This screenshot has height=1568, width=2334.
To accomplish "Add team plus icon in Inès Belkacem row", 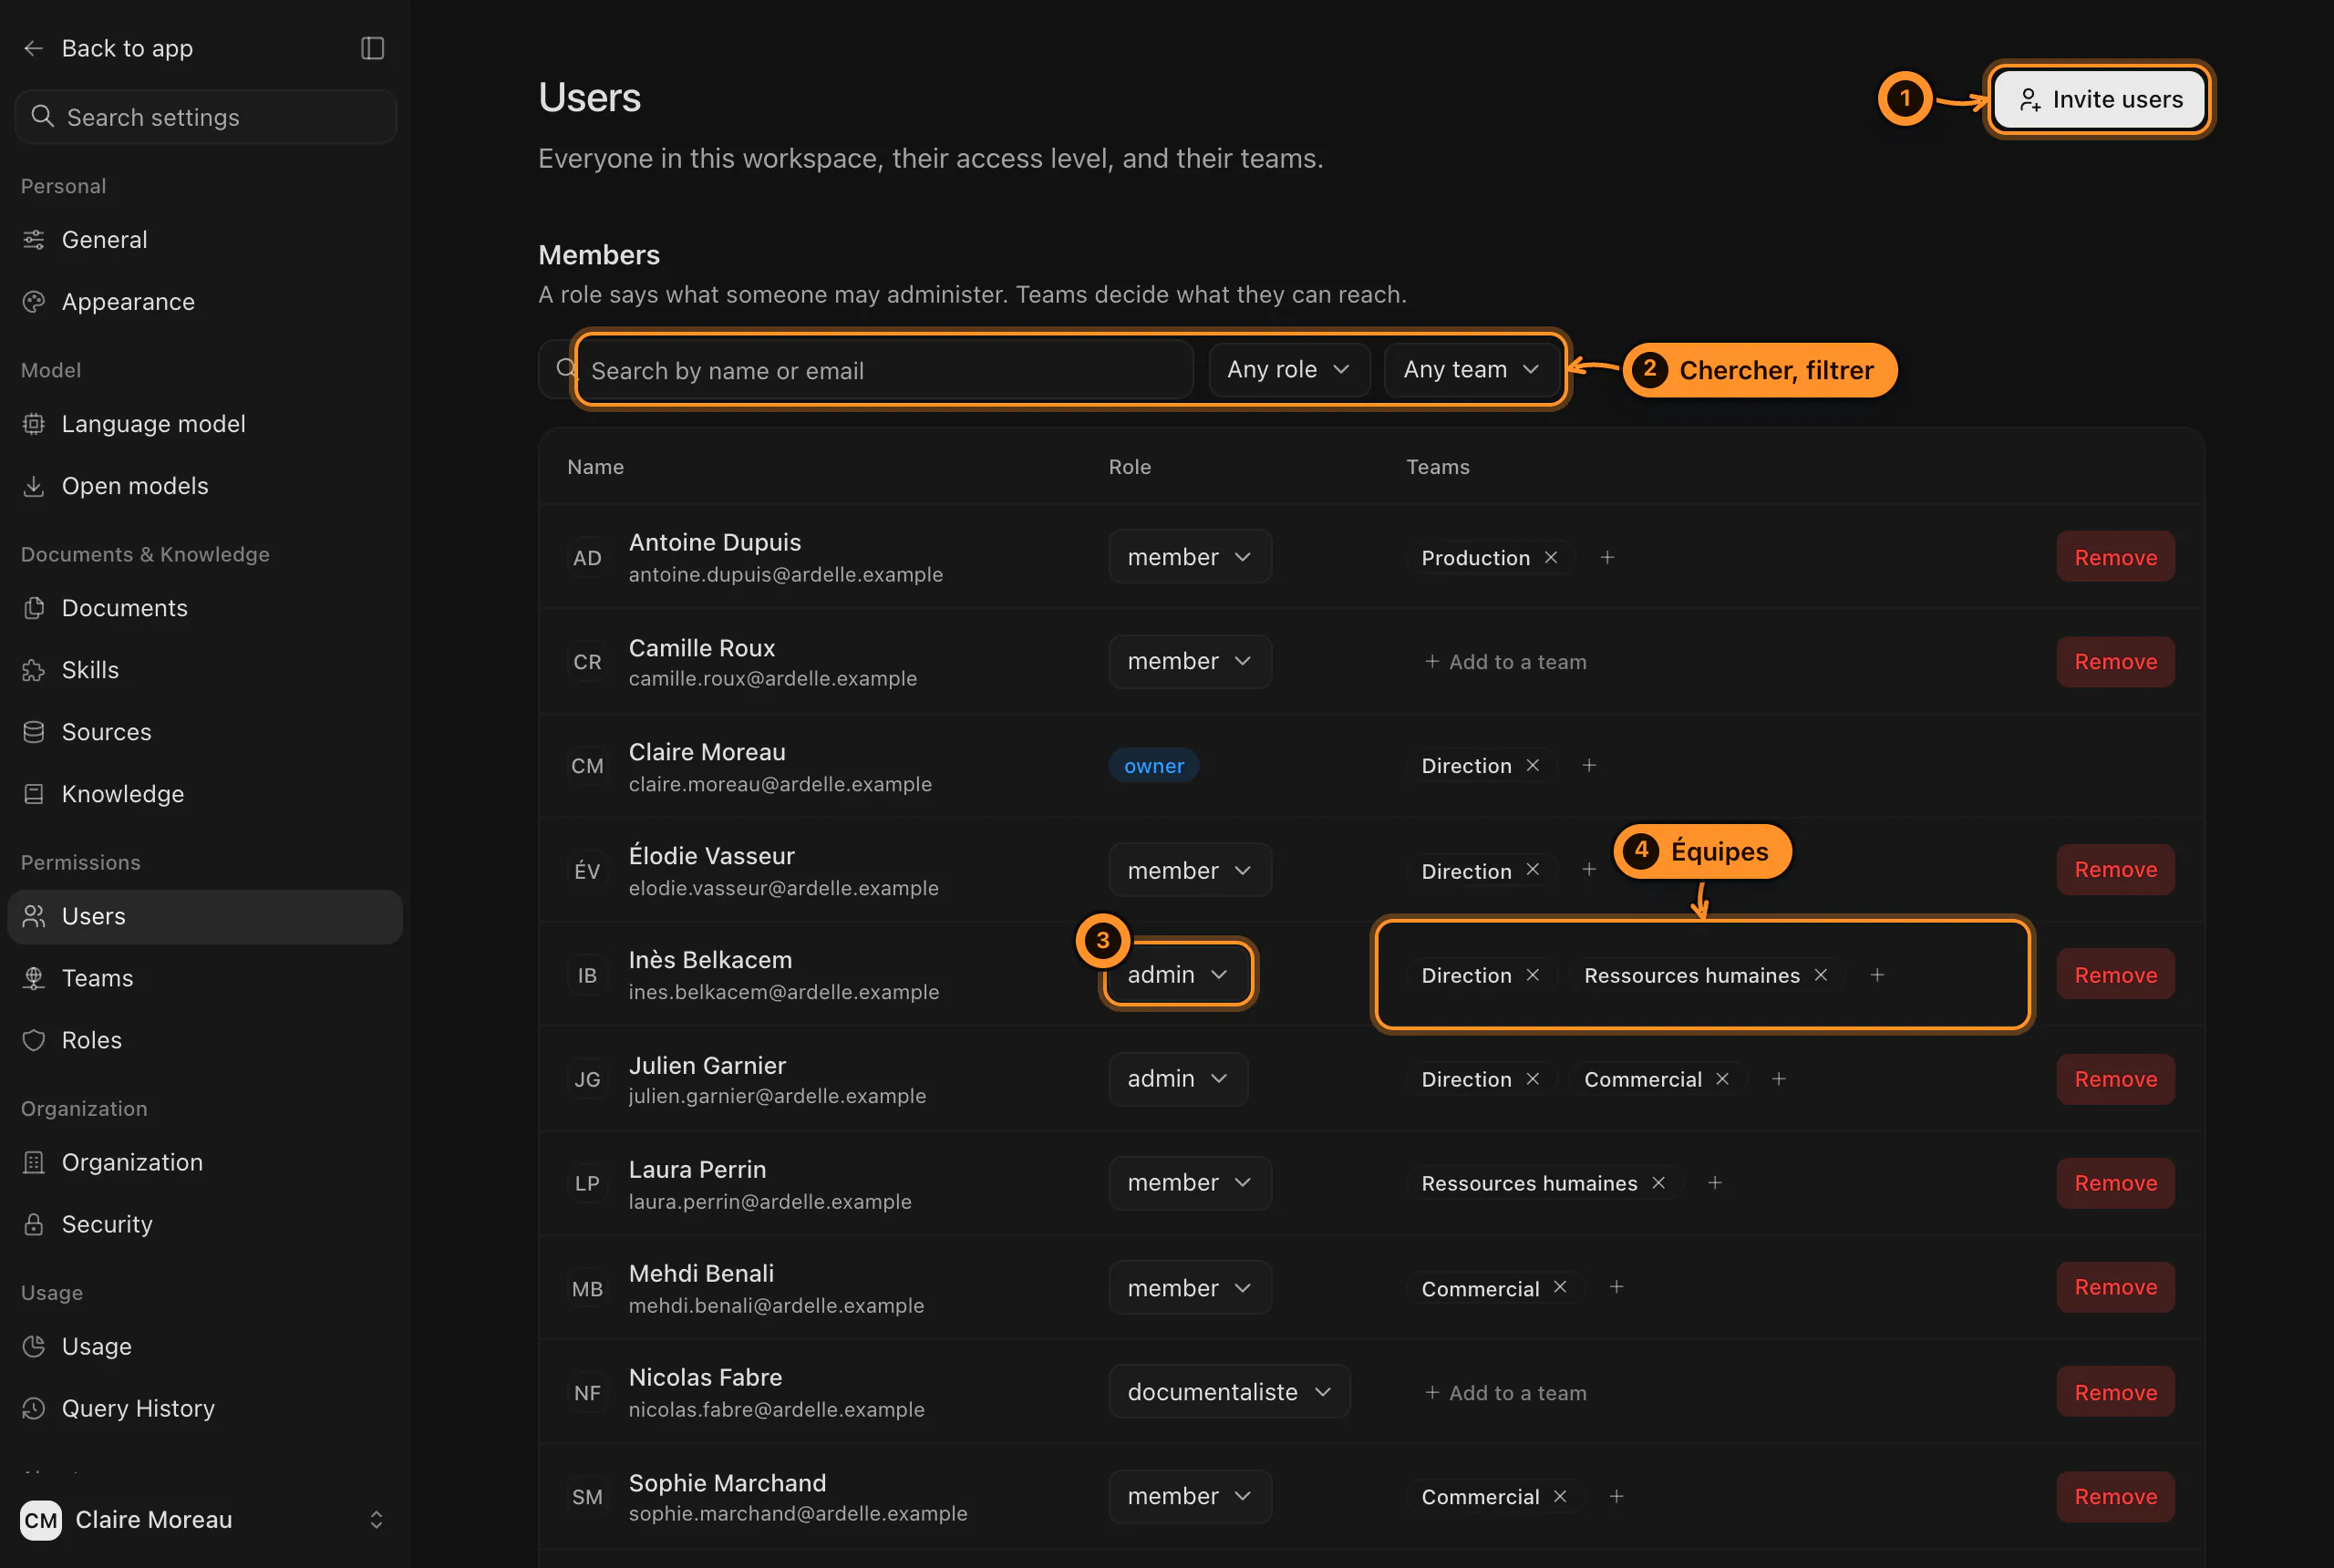I will point(1877,975).
